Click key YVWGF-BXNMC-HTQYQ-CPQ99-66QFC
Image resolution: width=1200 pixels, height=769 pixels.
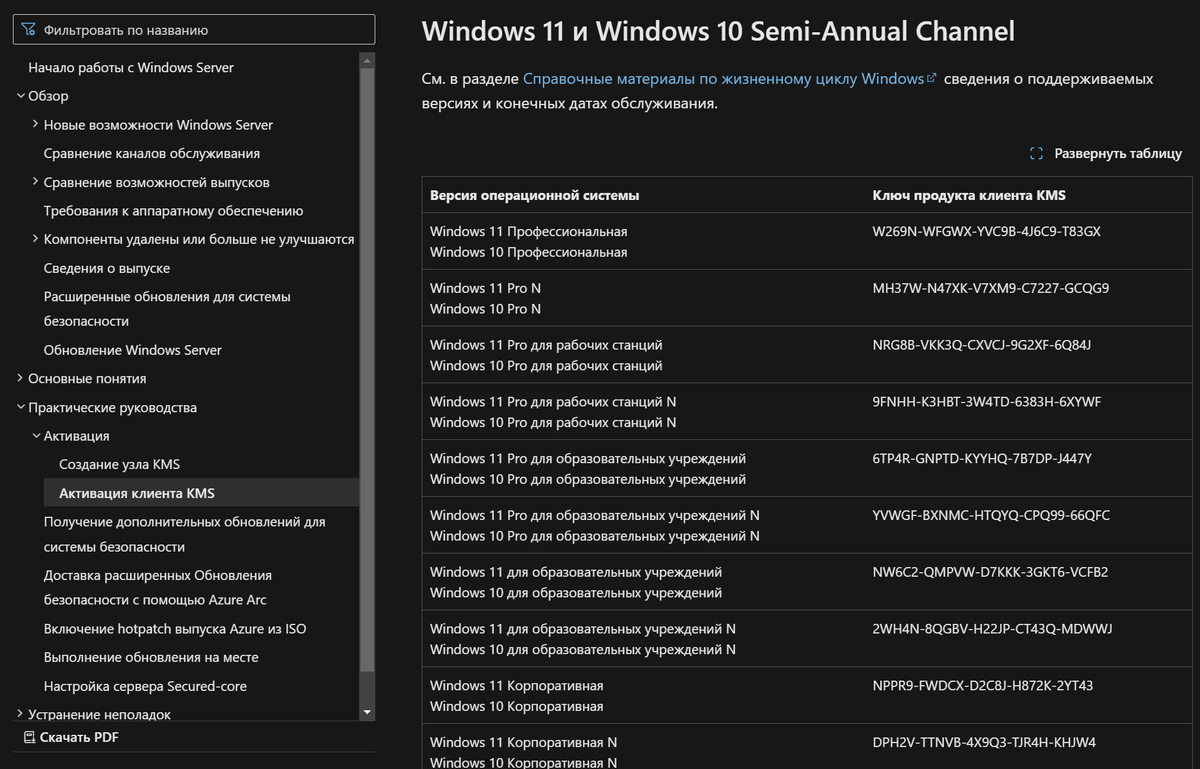tap(991, 515)
